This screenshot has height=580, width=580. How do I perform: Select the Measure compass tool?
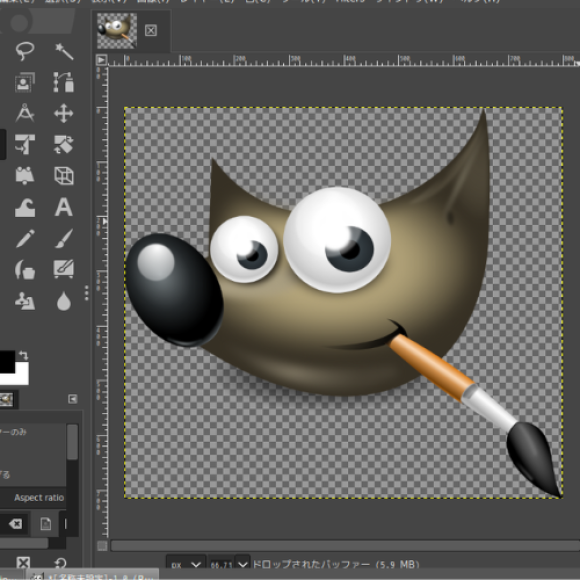(x=25, y=113)
